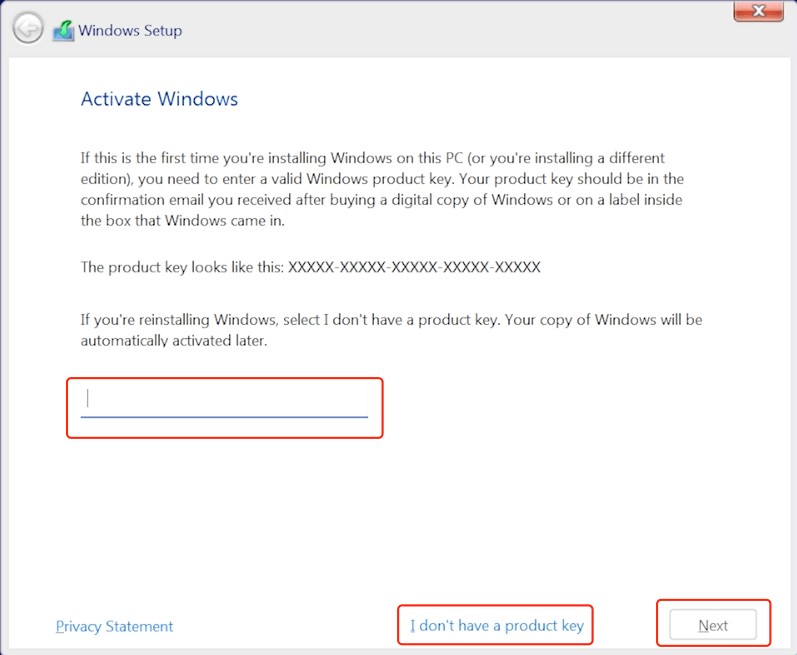Click the Windows Setup icon

[64, 31]
